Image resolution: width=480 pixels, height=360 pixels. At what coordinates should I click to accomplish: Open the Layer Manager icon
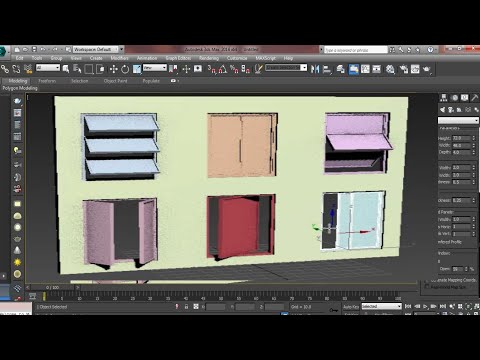[340, 69]
